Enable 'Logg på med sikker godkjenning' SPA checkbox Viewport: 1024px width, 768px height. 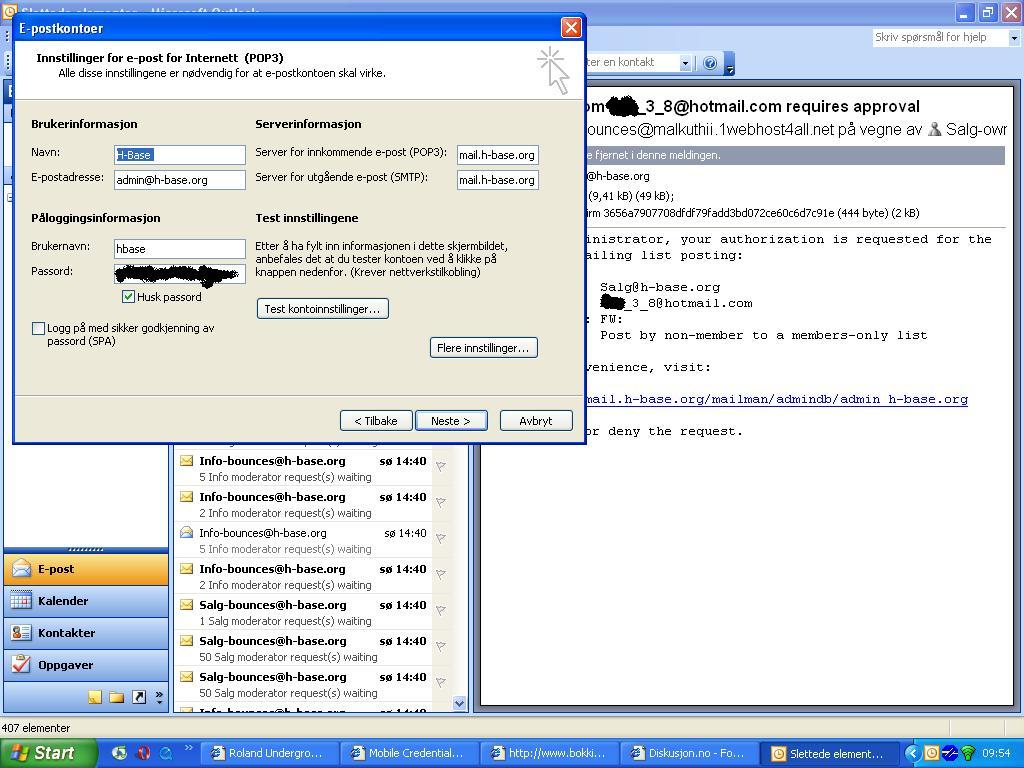(x=39, y=328)
